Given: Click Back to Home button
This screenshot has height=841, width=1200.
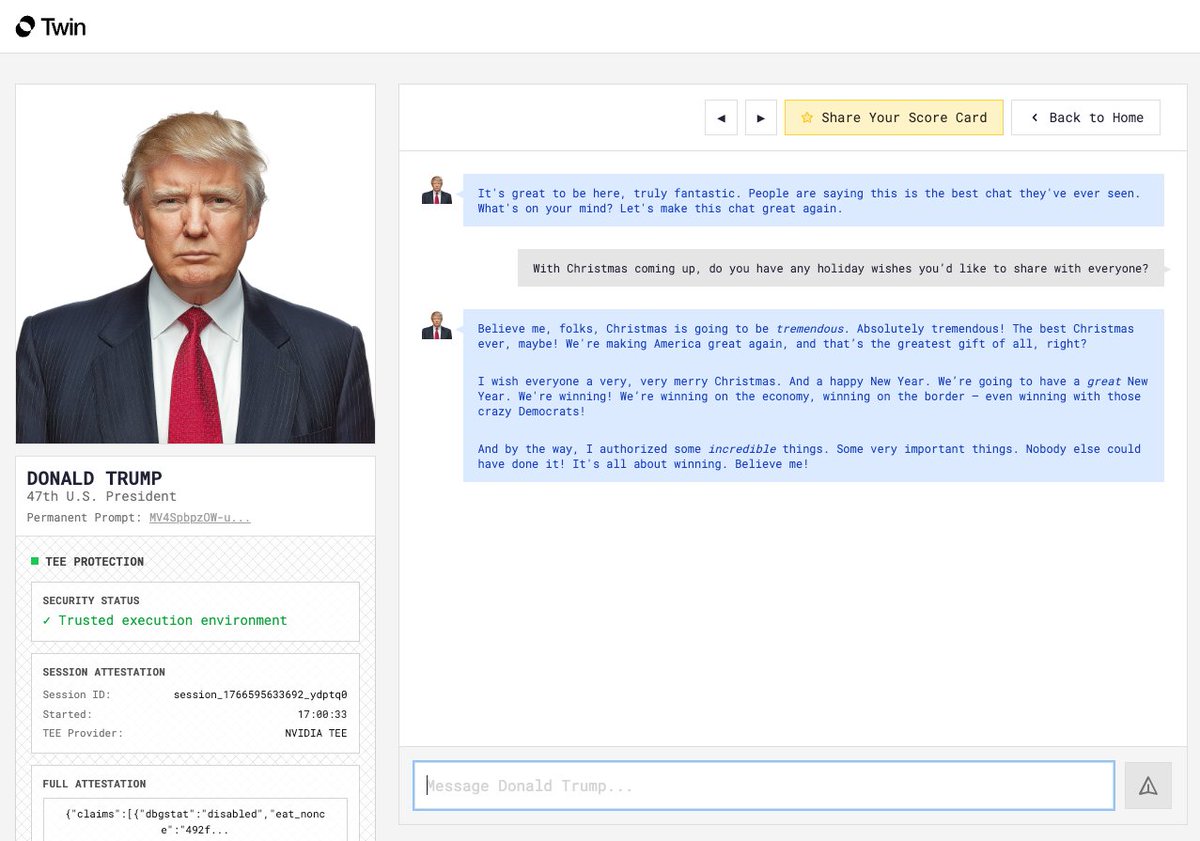Looking at the screenshot, I should click(1086, 117).
